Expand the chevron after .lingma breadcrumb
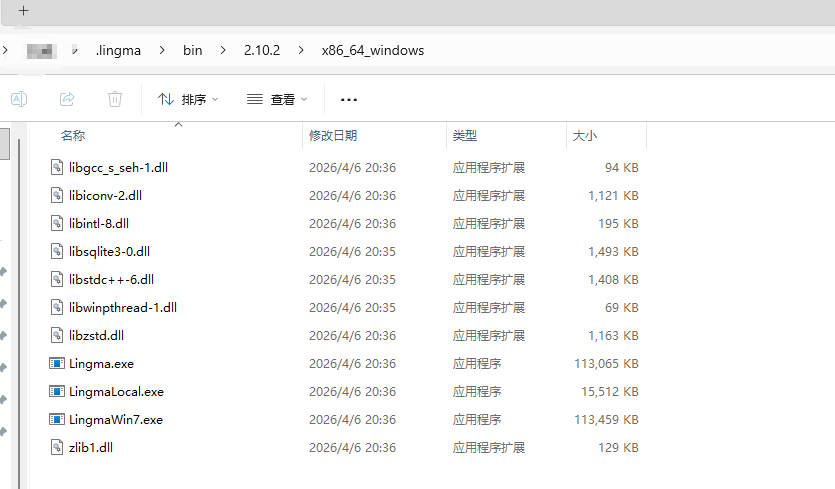Viewport: 835px width, 489px height. 162,50
